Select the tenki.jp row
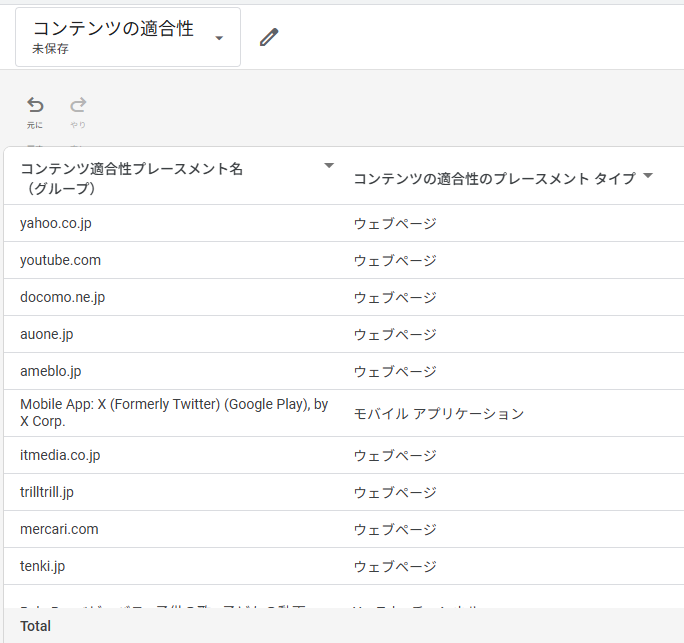 (344, 567)
